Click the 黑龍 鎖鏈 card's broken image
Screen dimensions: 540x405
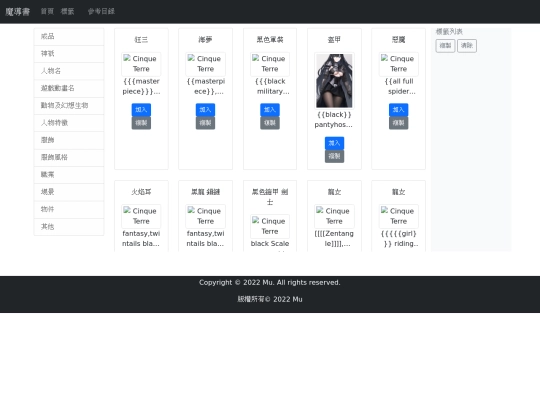click(x=205, y=216)
